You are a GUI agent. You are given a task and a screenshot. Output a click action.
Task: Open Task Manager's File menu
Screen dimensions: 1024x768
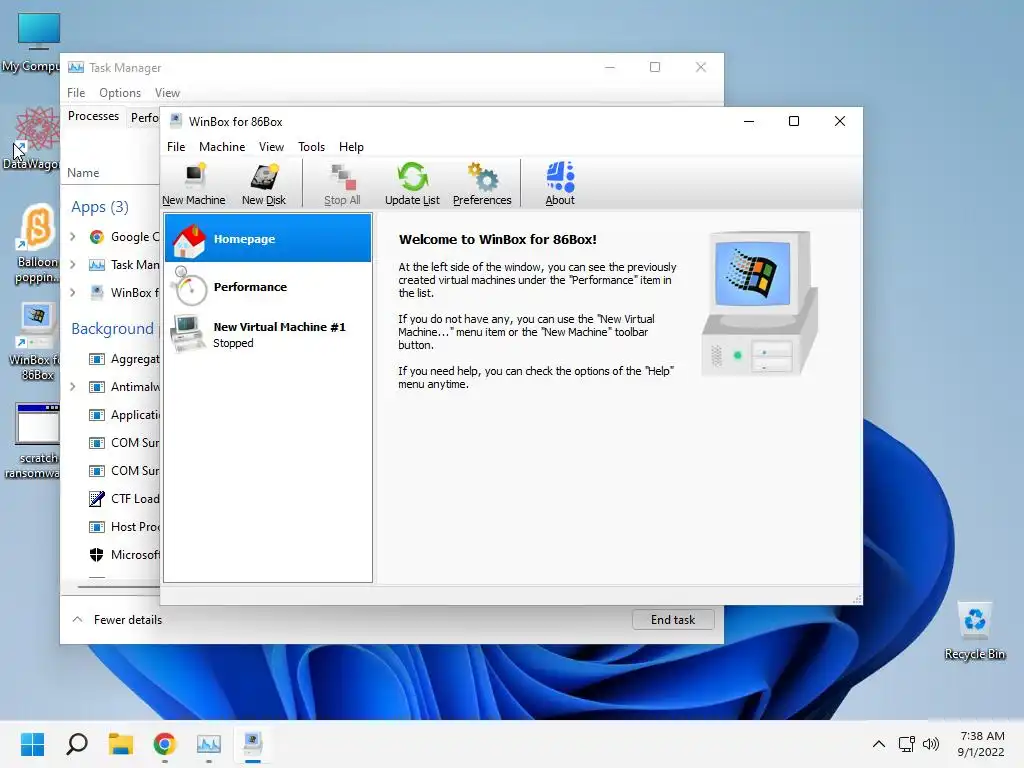[x=76, y=93]
